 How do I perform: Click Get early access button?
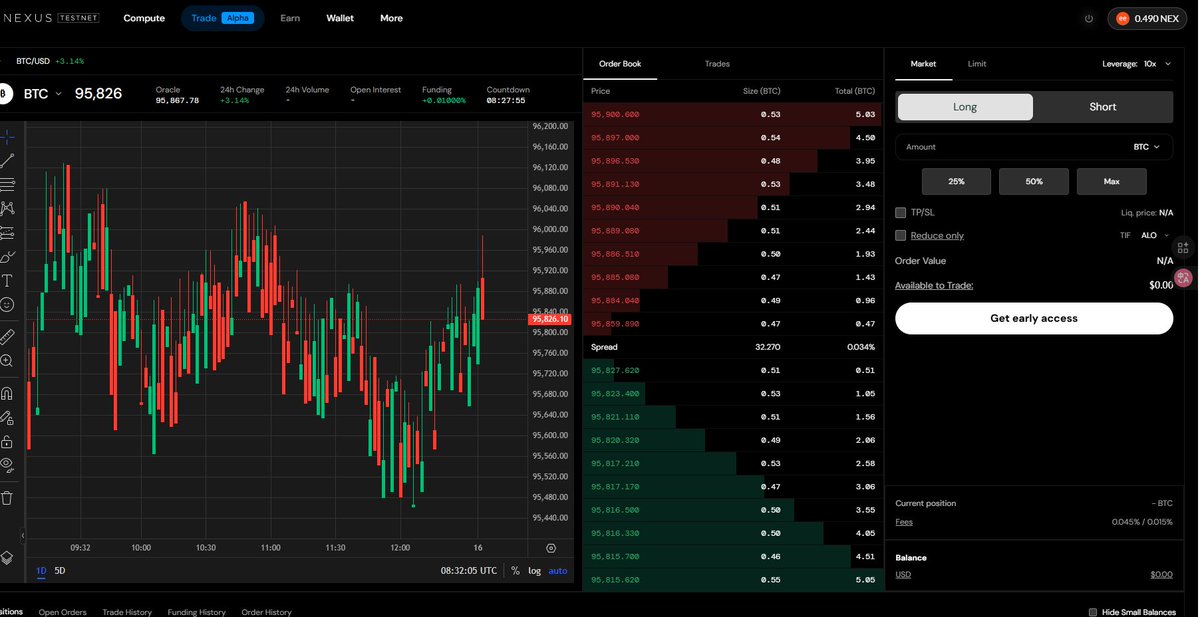point(1034,318)
